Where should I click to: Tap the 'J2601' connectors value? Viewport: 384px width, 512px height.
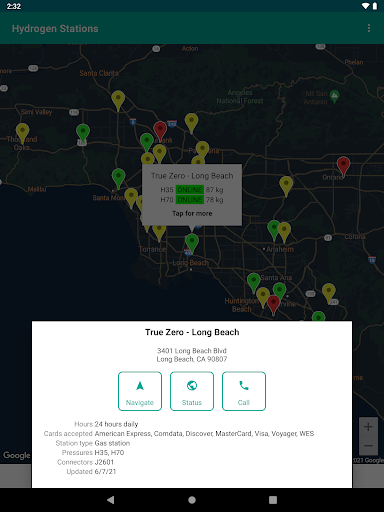pyautogui.click(x=104, y=462)
